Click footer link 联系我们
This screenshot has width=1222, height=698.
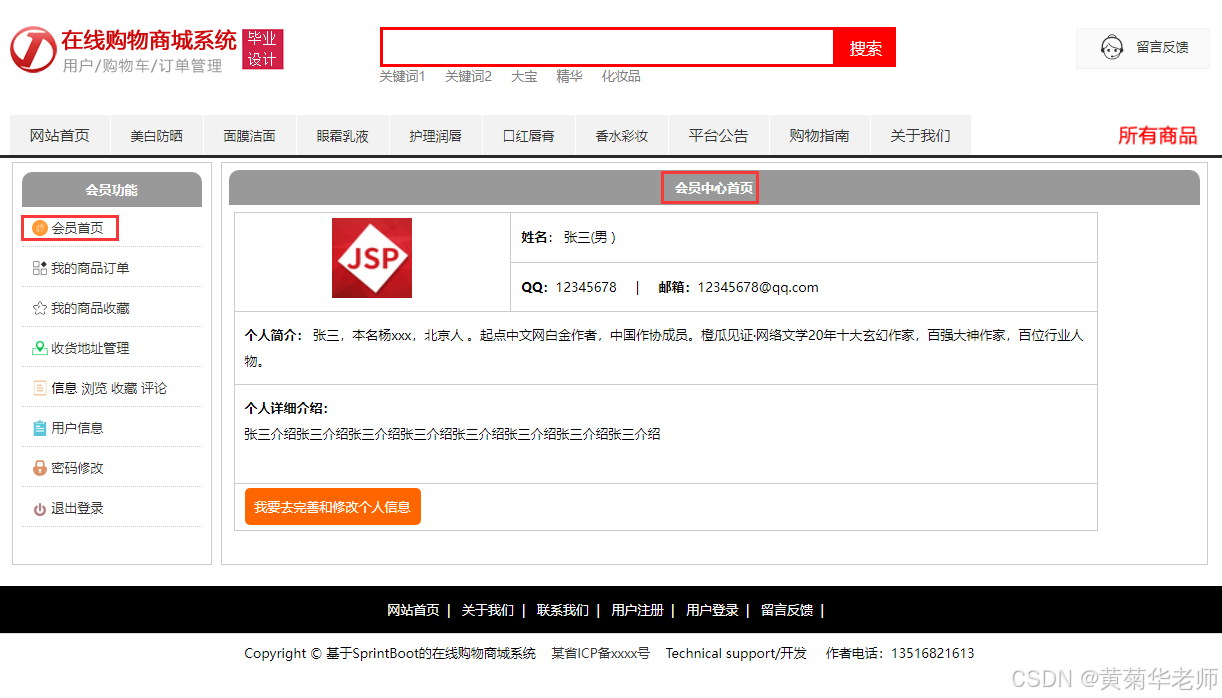pyautogui.click(x=563, y=610)
